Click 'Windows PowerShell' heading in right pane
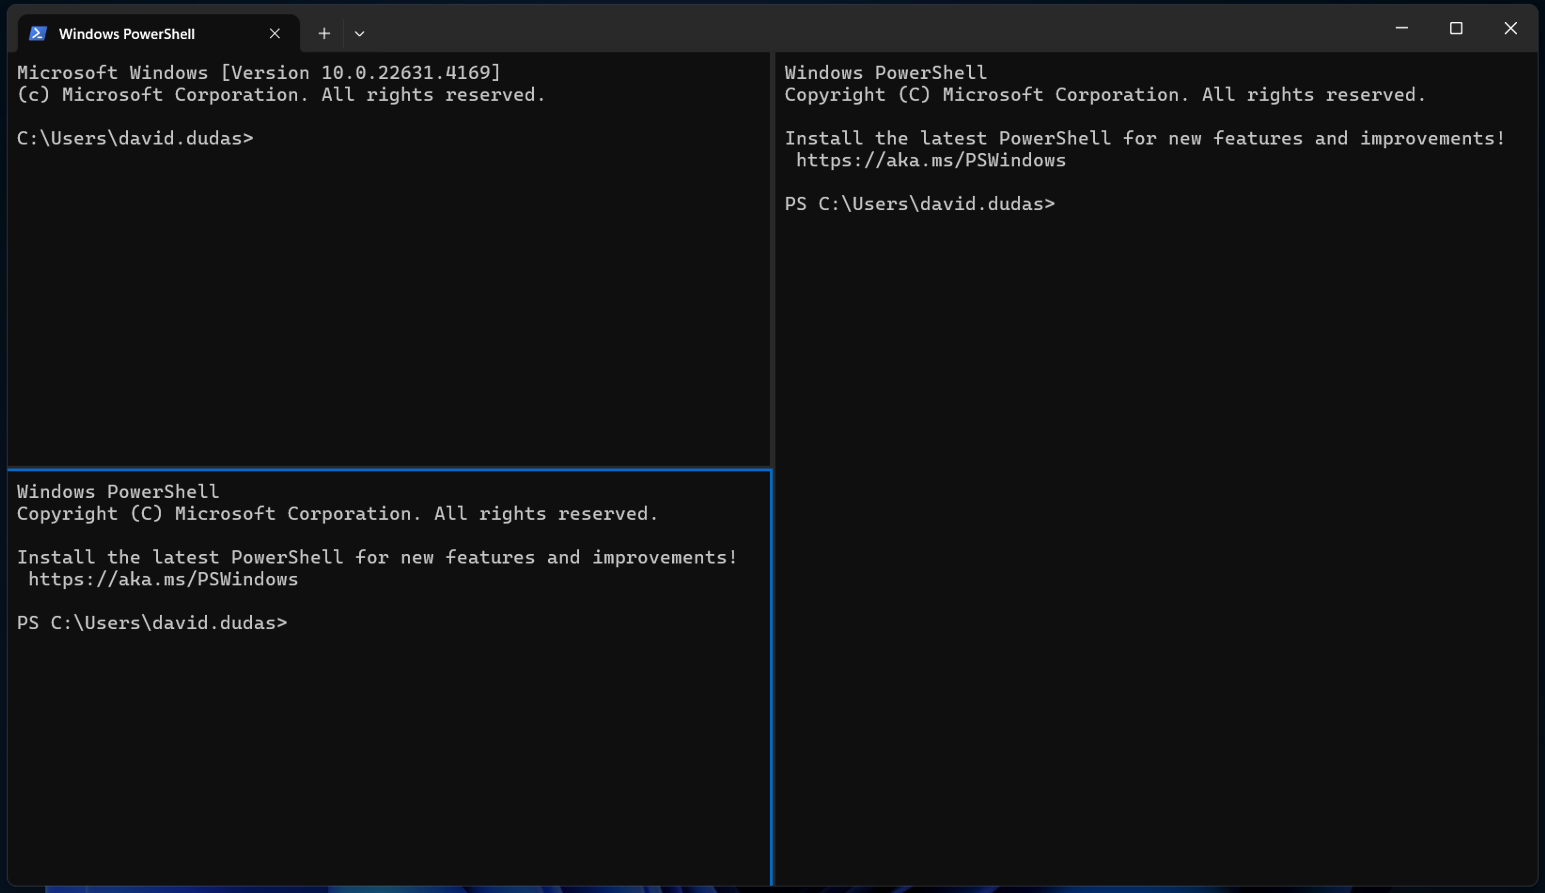Screen dimensions: 1545x893 (886, 73)
